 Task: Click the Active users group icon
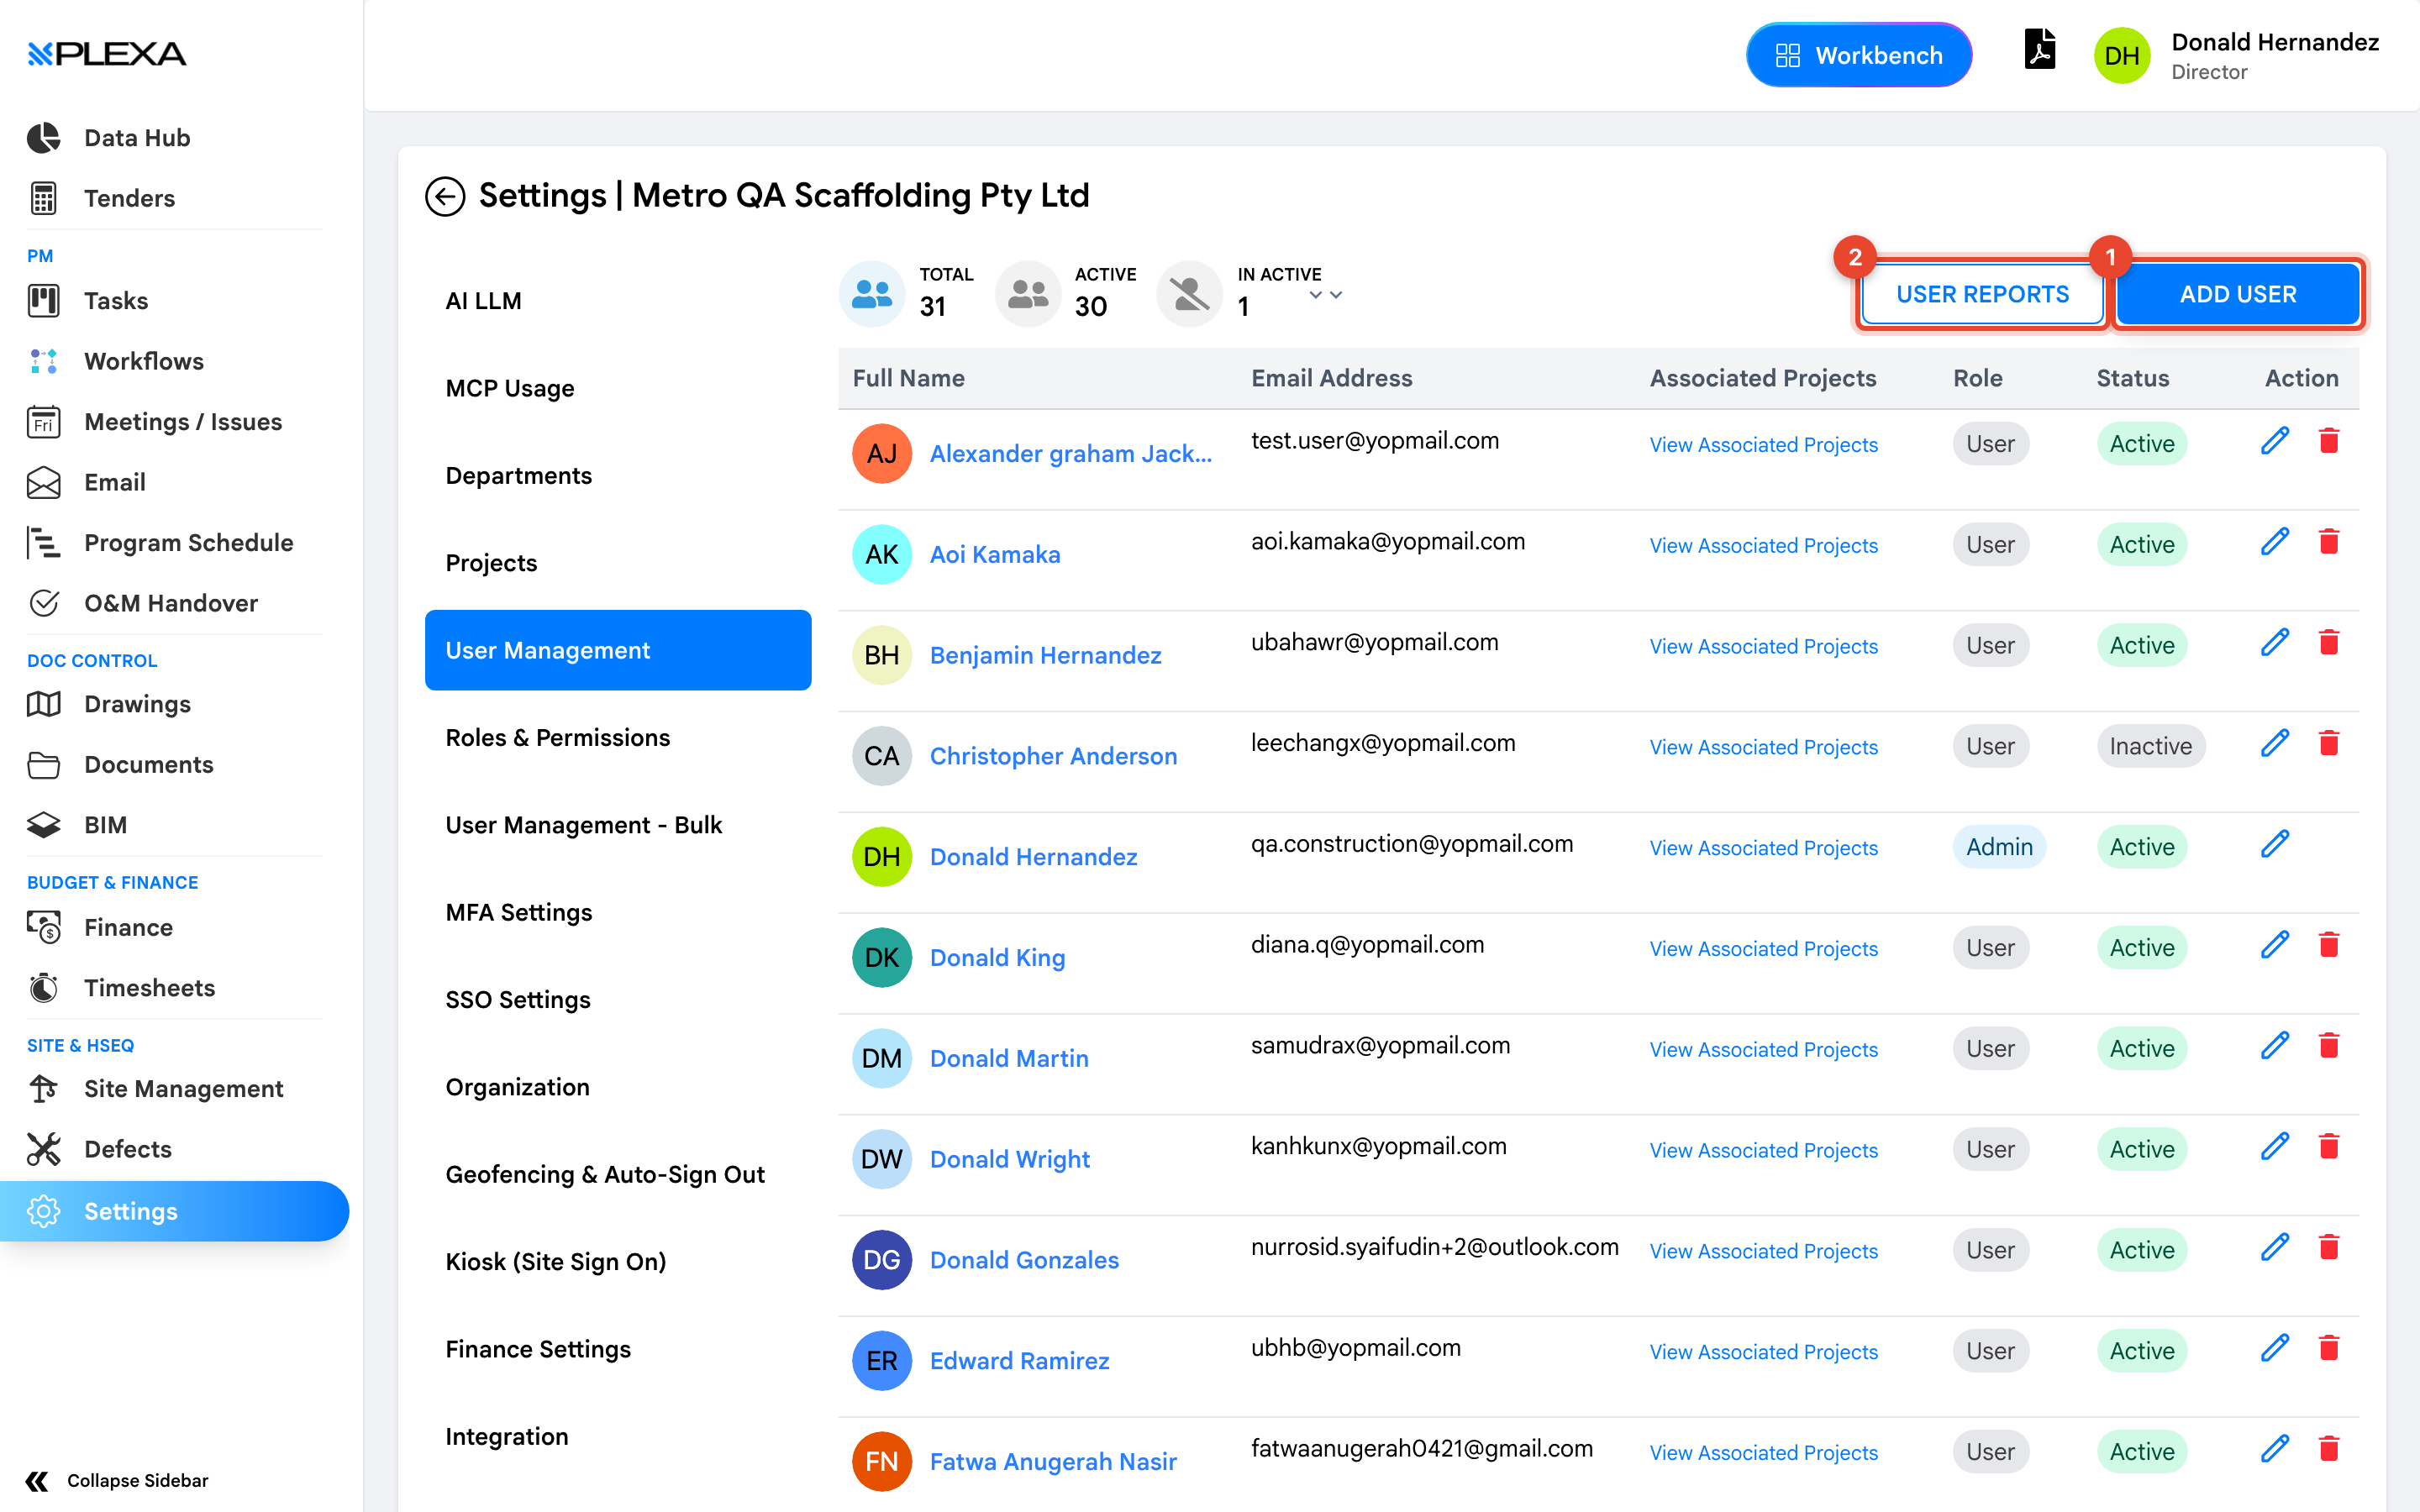pyautogui.click(x=1028, y=294)
